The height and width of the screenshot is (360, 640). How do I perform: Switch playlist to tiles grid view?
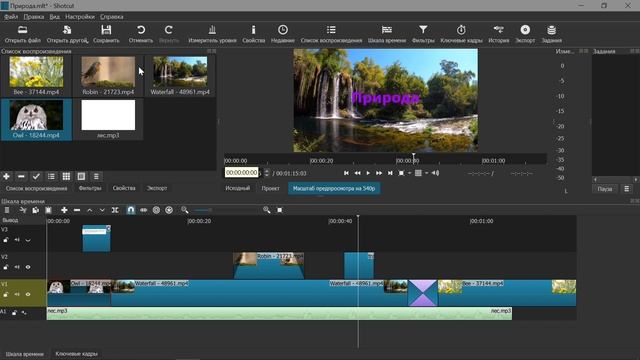click(66, 176)
